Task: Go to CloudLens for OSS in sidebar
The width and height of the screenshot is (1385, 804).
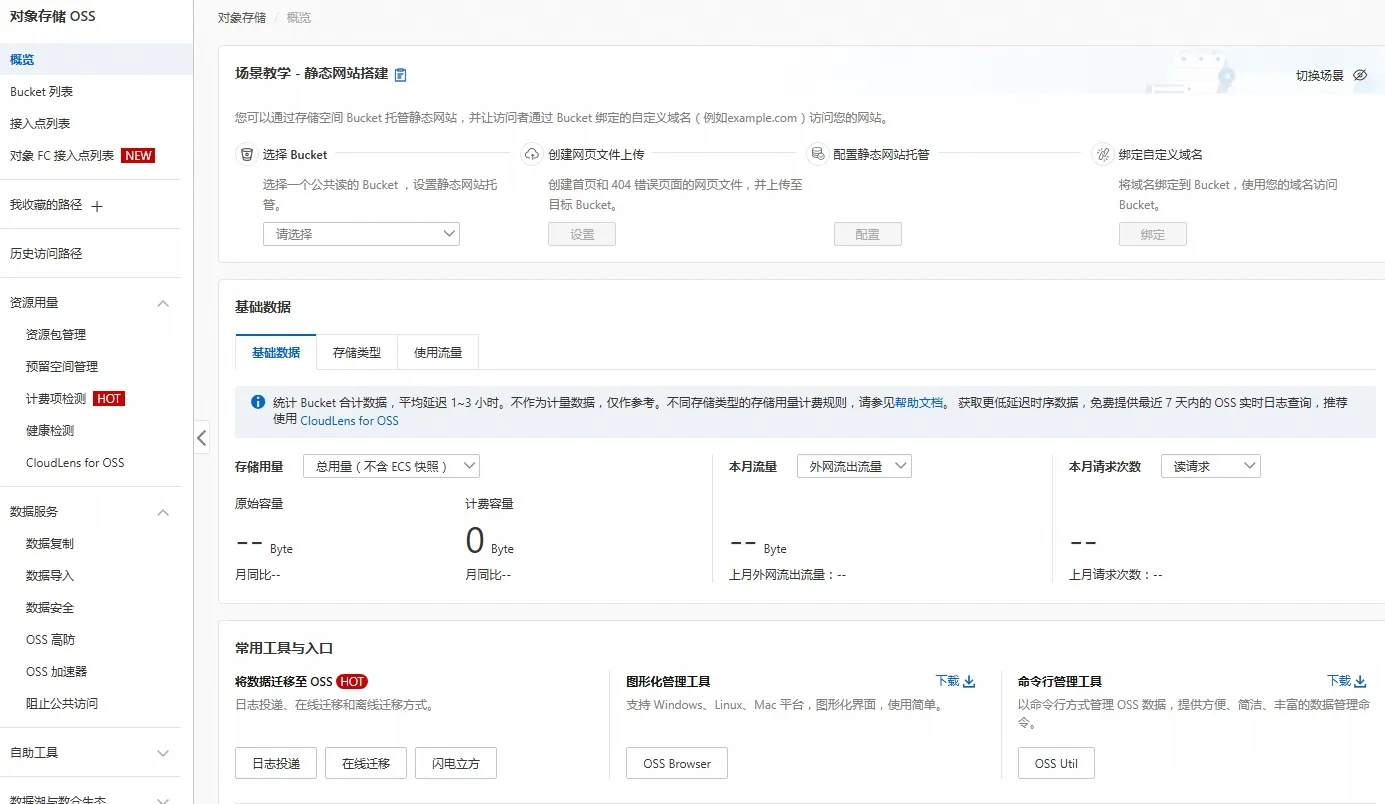Action: [75, 463]
